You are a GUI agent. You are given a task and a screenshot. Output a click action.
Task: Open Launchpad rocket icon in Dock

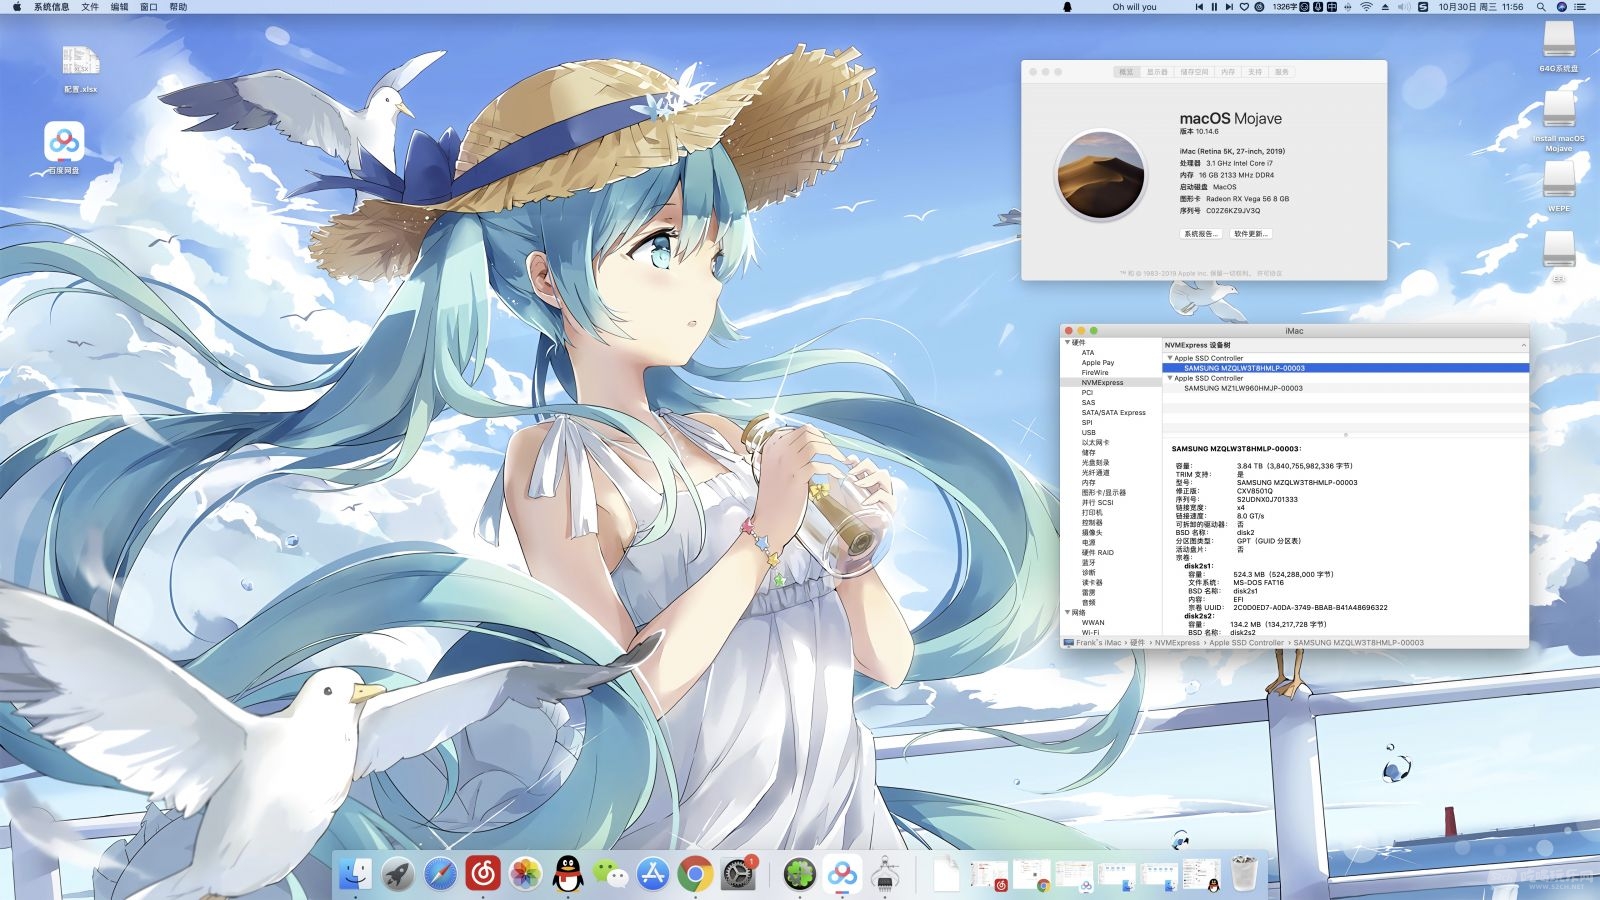398,874
